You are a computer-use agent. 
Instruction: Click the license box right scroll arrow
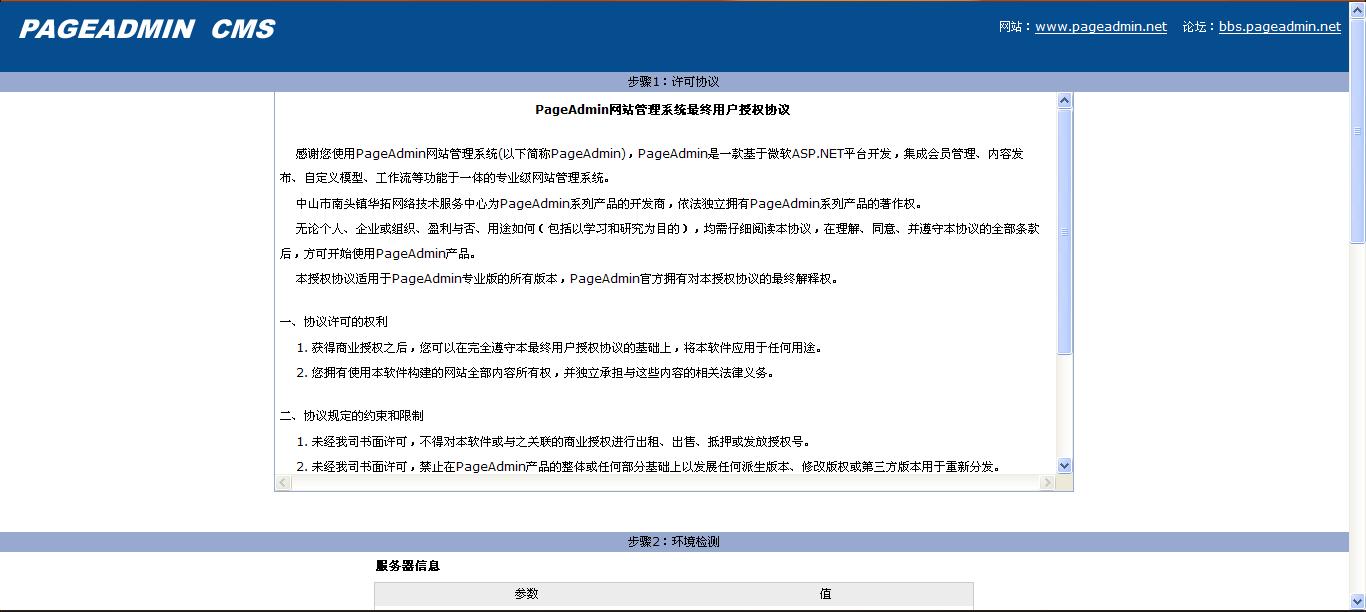1047,483
